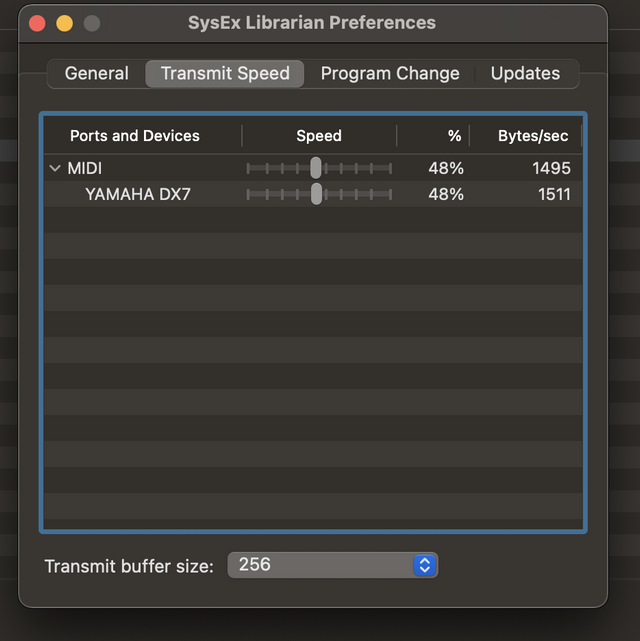Screen dimensions: 640x641
Task: Click the Ports and Devices column header
Action: 135,136
